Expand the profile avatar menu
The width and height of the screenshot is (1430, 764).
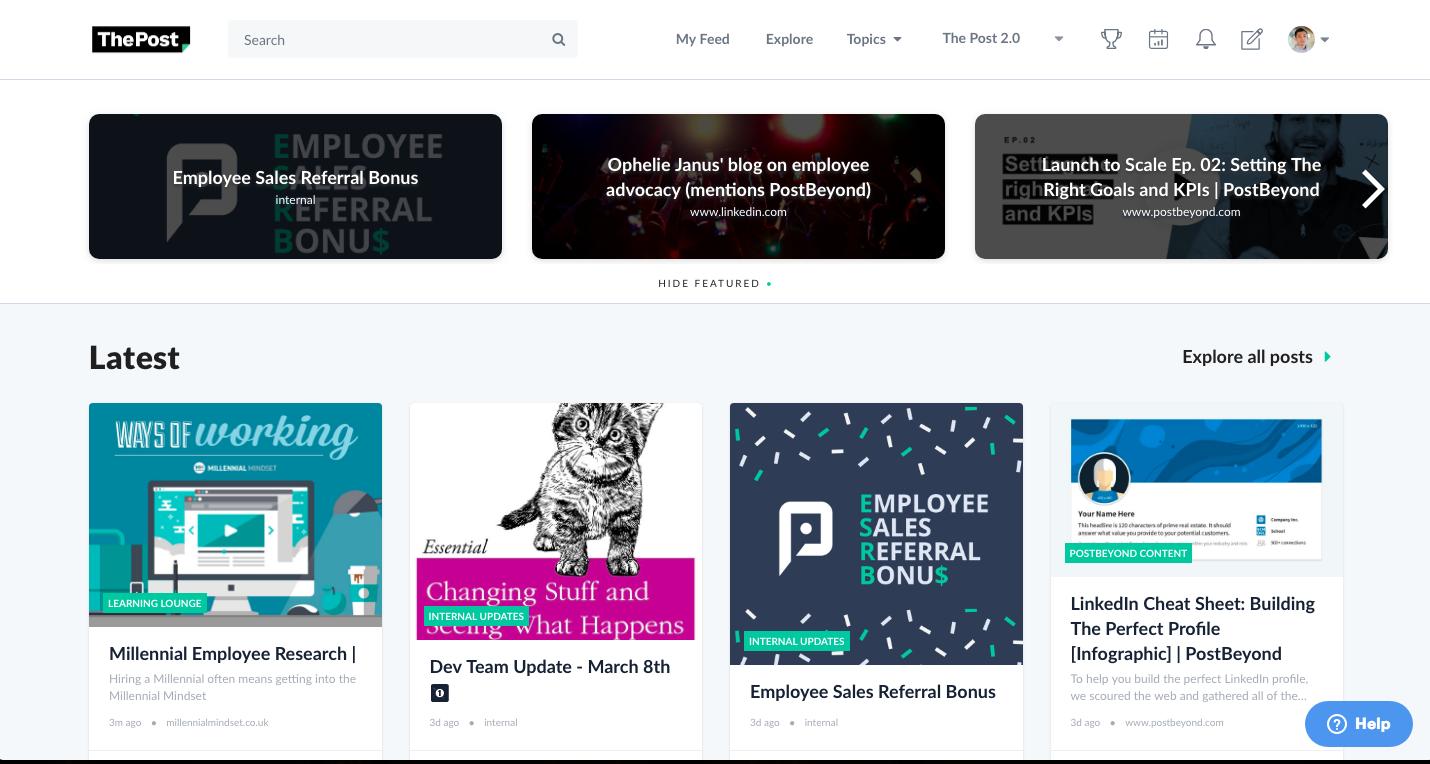coord(1308,39)
